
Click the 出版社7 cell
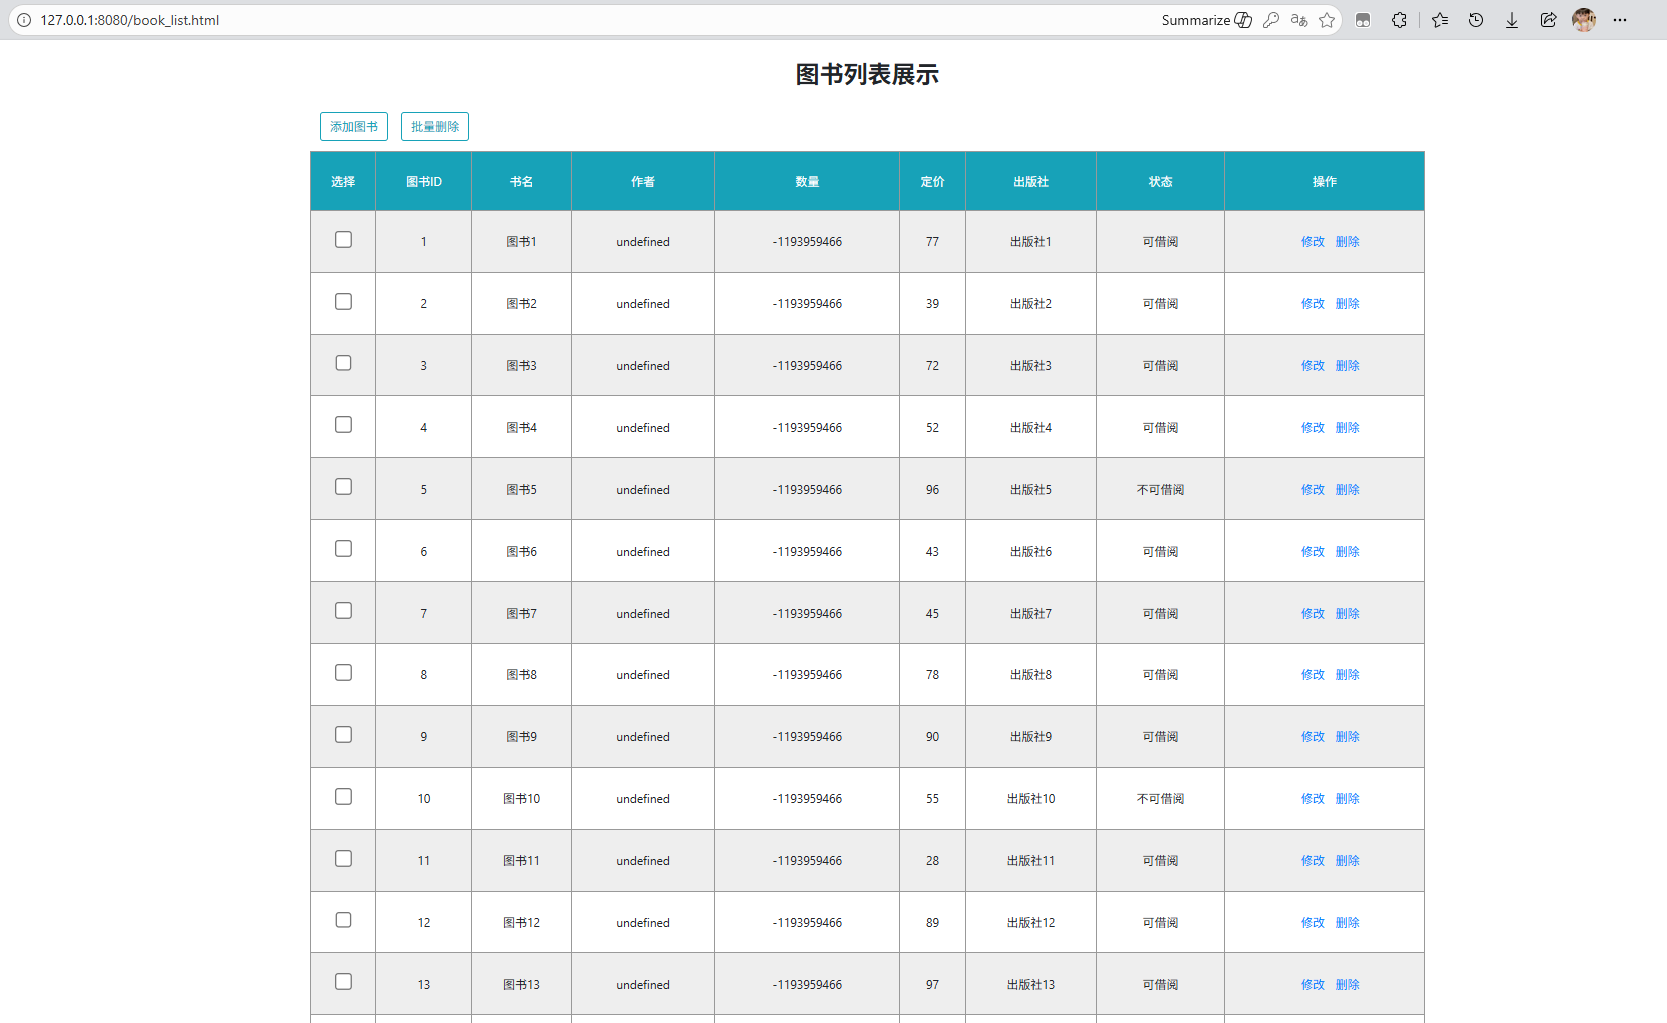click(1031, 614)
